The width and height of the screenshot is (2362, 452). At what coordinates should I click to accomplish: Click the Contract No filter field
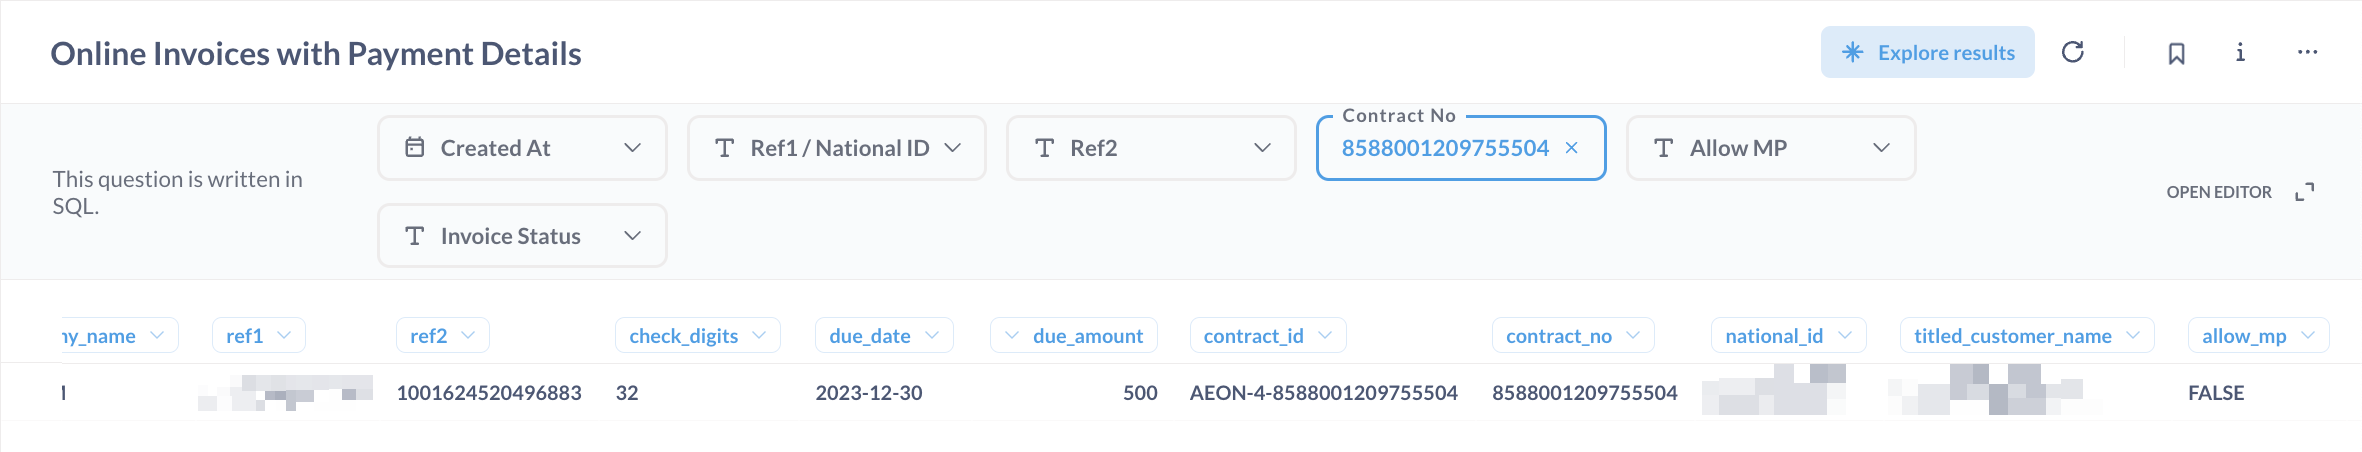(1444, 148)
